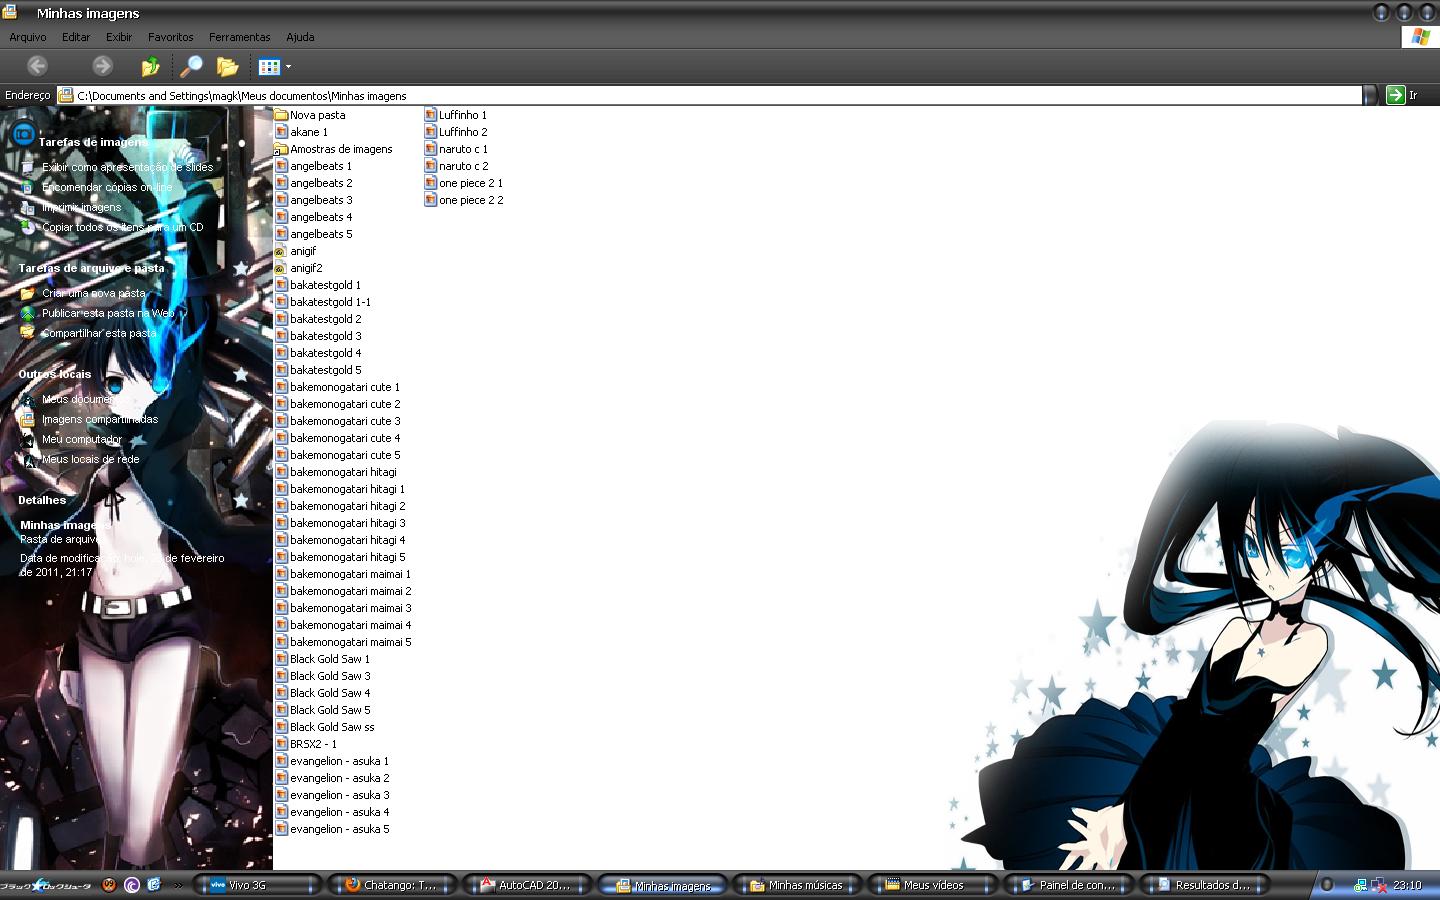Click the system clock showing 23:10
Viewport: 1440px width, 900px height.
(x=1407, y=885)
